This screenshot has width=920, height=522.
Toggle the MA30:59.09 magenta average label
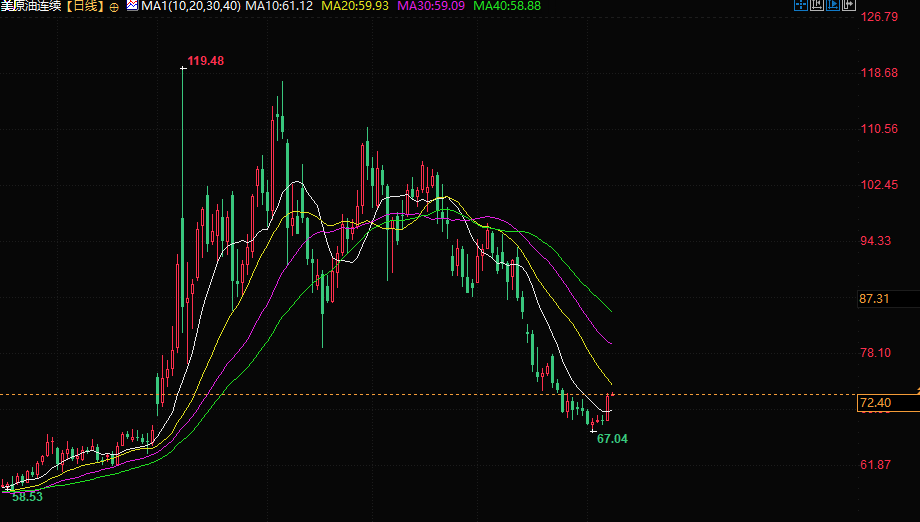431,6
